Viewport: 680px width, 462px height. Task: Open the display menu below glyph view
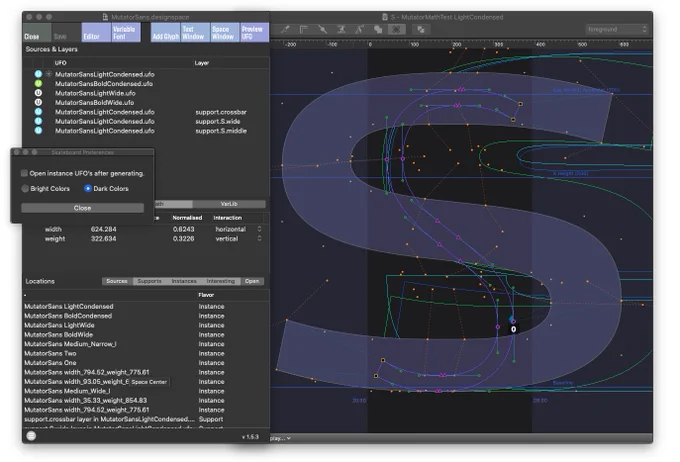click(280, 438)
